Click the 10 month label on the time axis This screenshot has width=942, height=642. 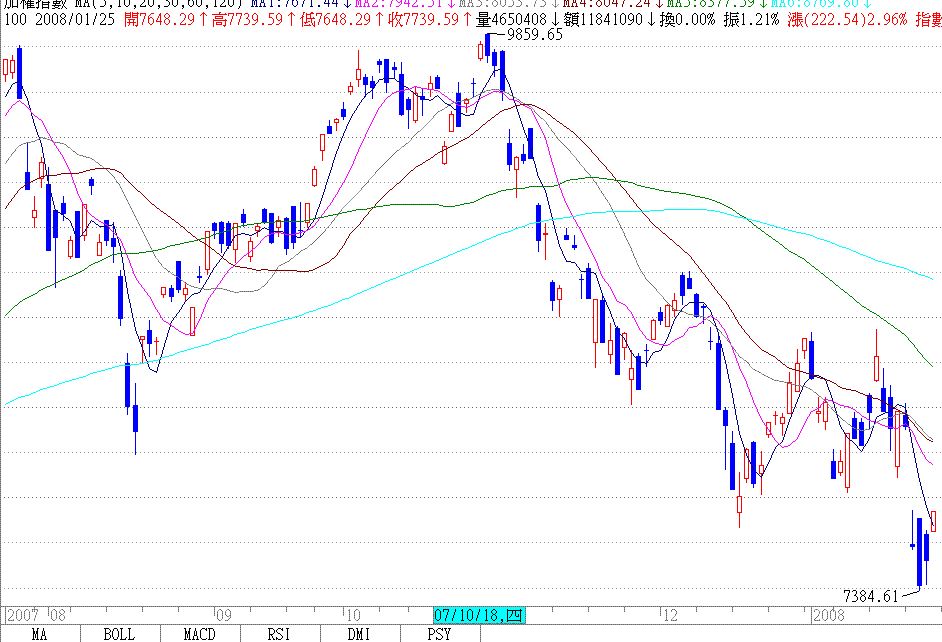point(352,615)
